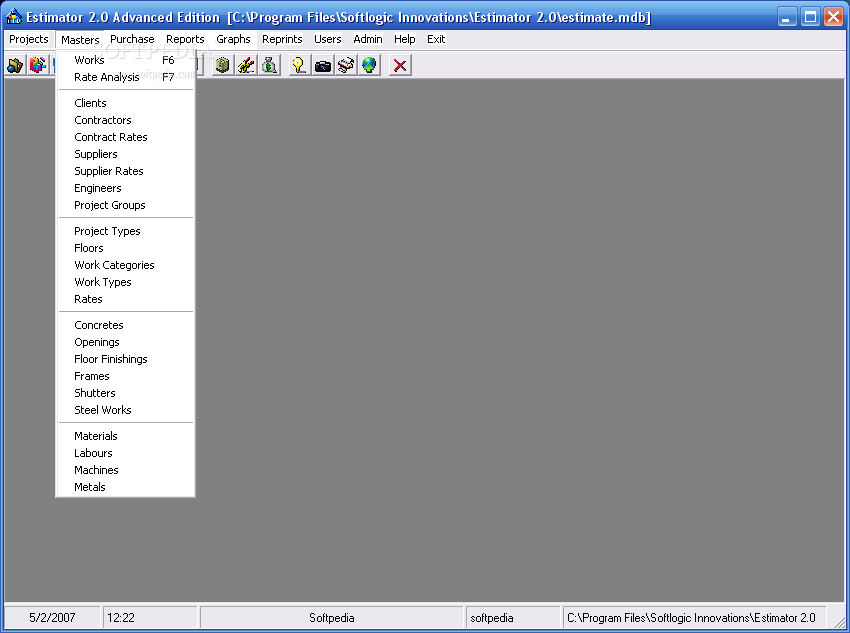Click the camera toolbar icon
The width and height of the screenshot is (850, 633).
point(323,65)
